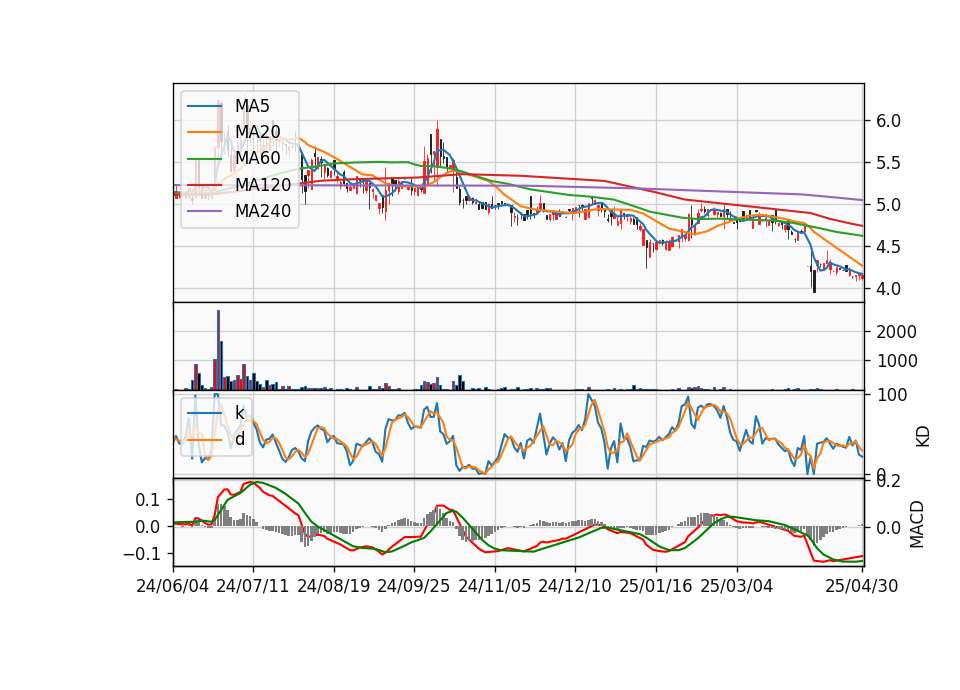Image resolution: width=960 pixels, height=690 pixels.
Task: Click the 25/03/04 date label
Action: [737, 586]
